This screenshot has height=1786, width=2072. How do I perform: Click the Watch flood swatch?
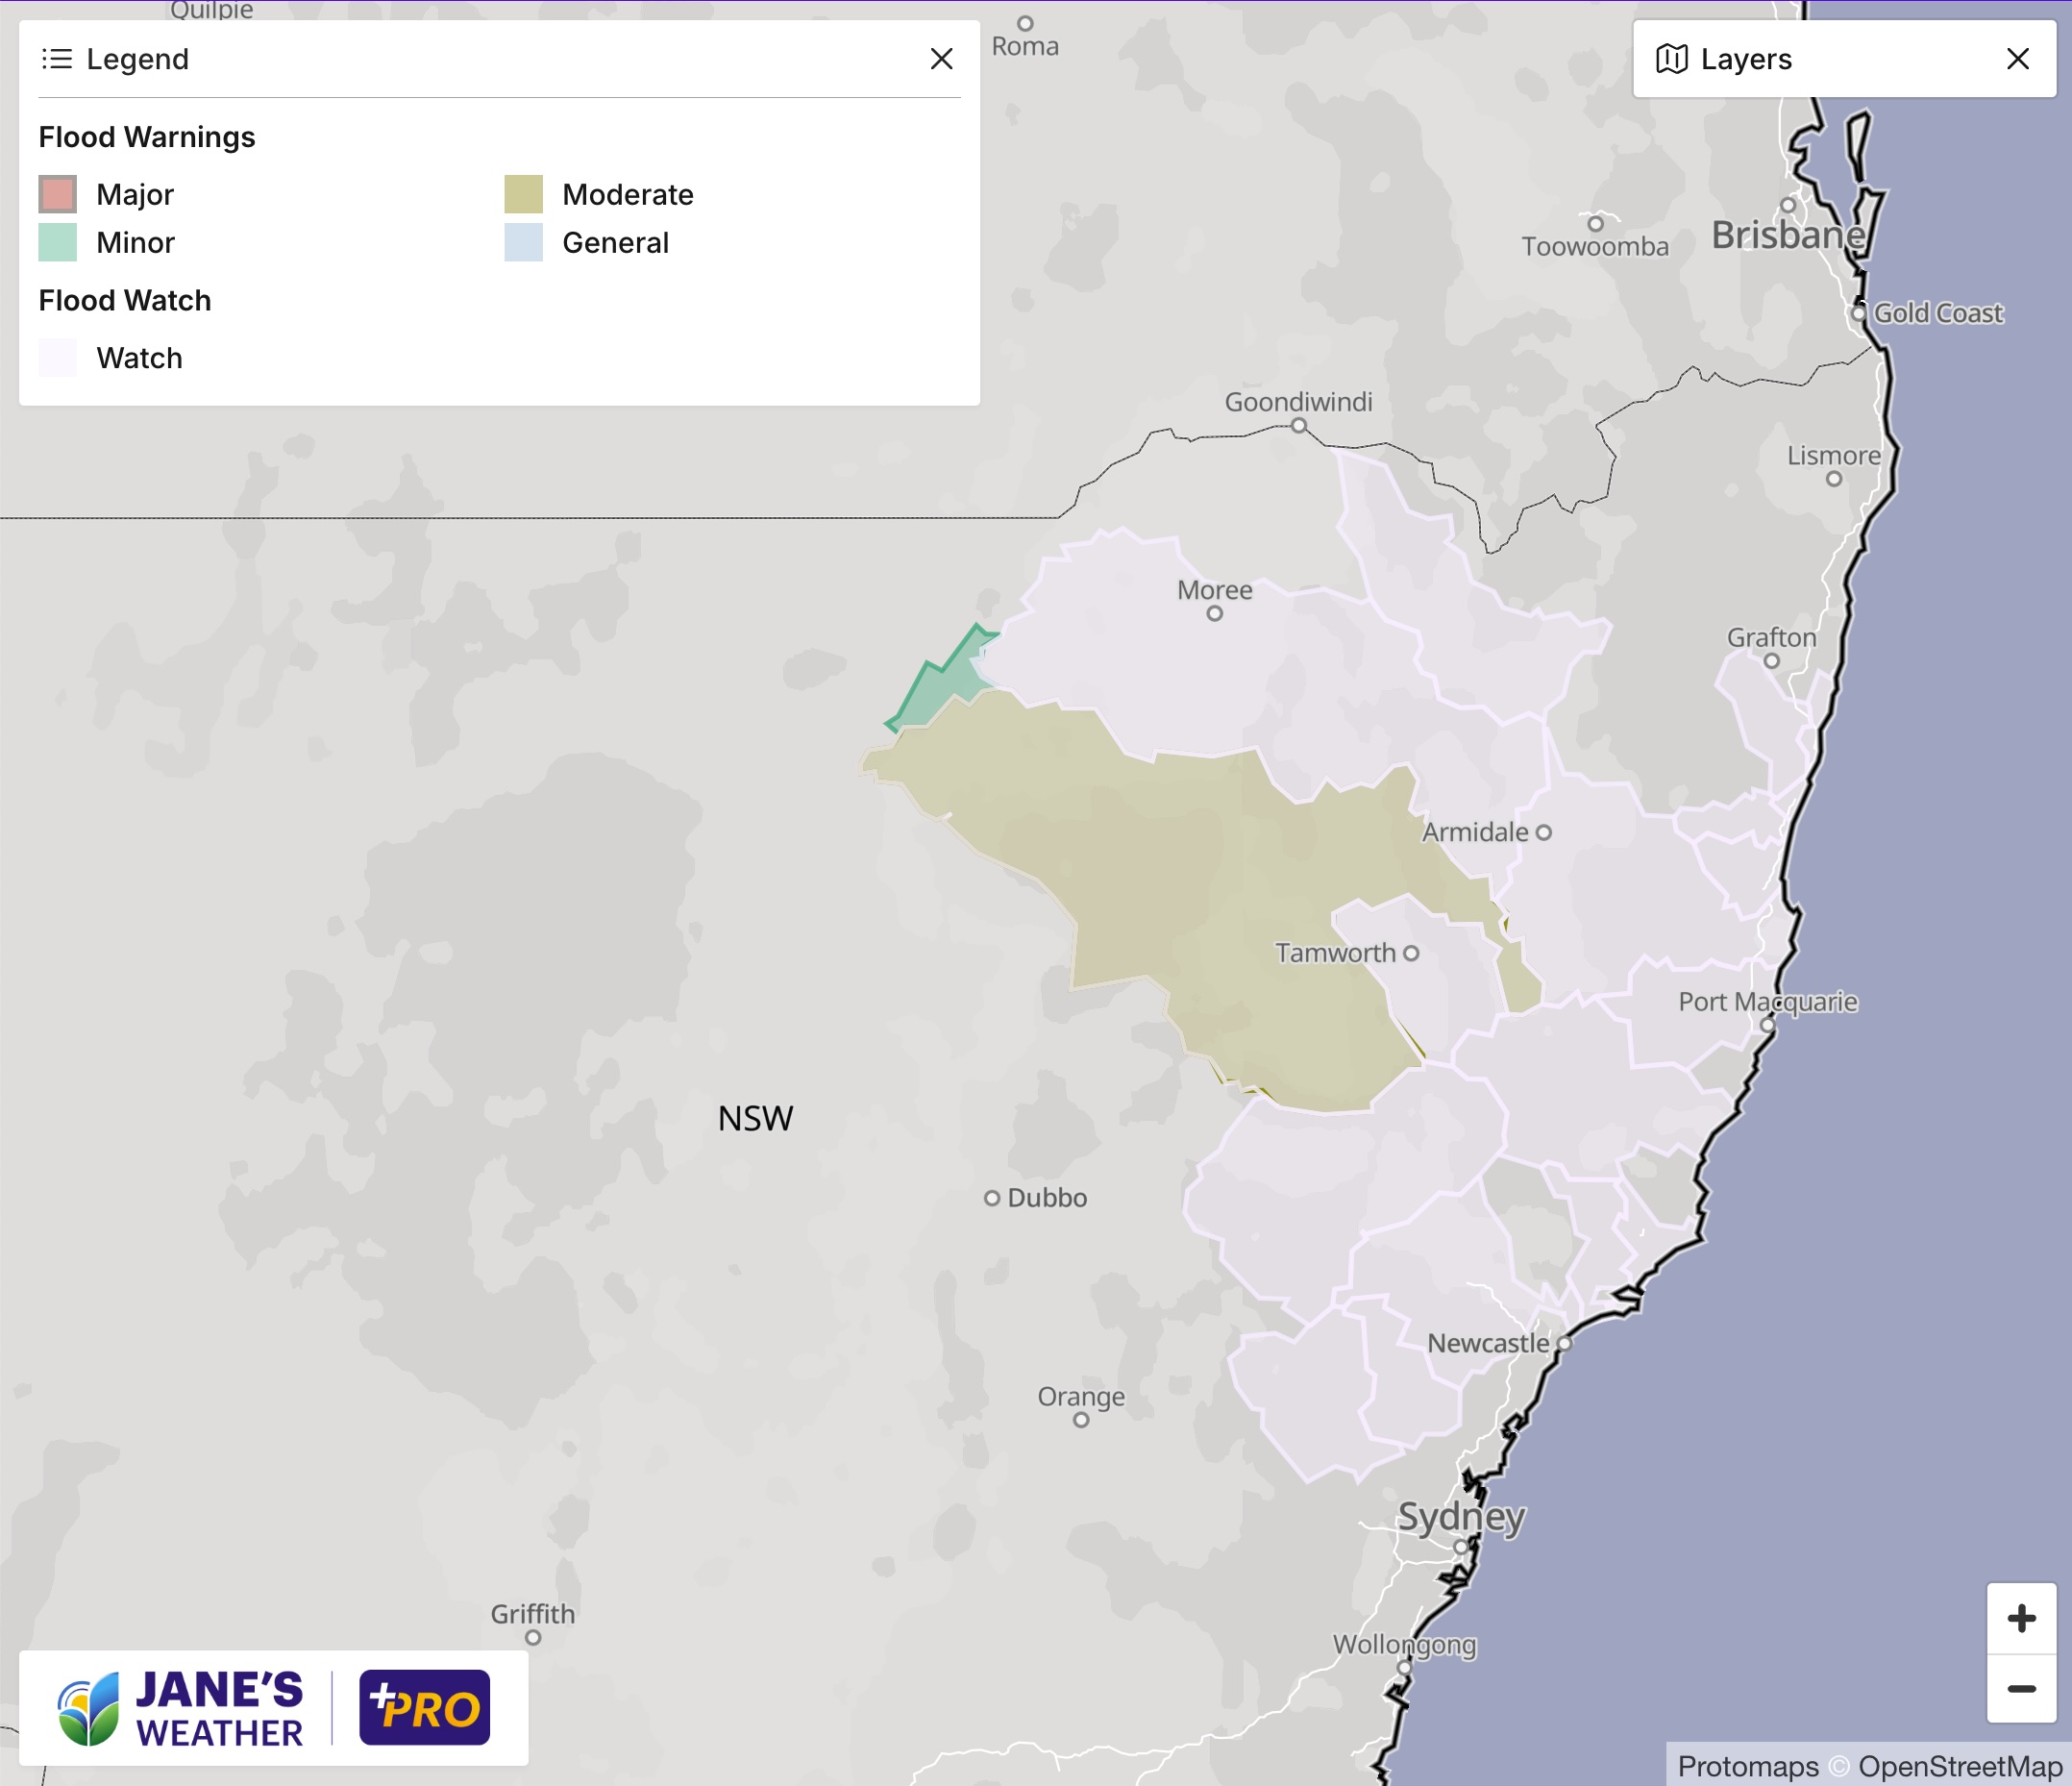tap(58, 357)
